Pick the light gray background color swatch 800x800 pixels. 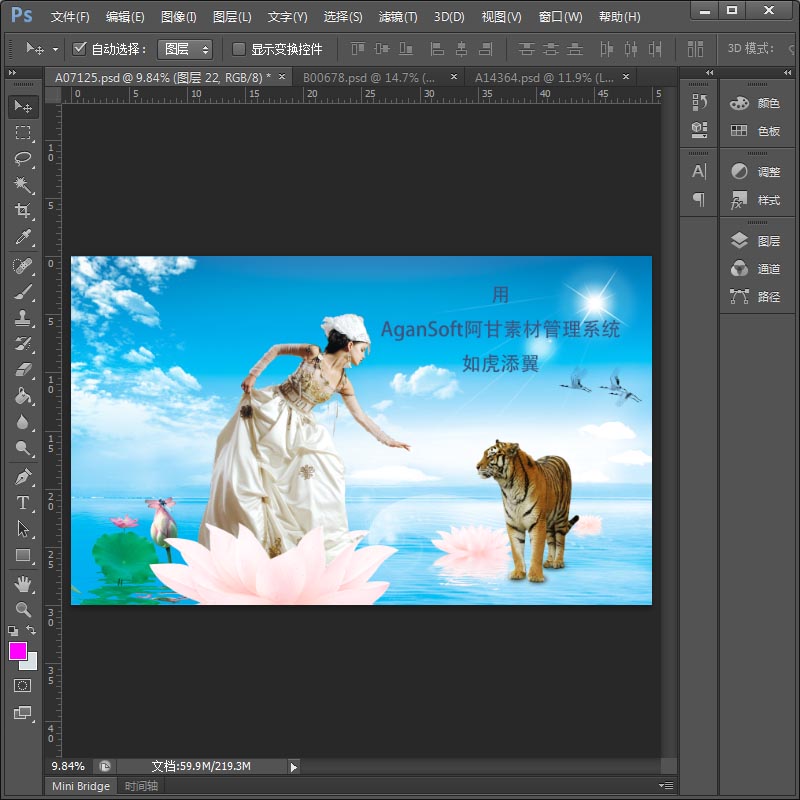pos(32,663)
